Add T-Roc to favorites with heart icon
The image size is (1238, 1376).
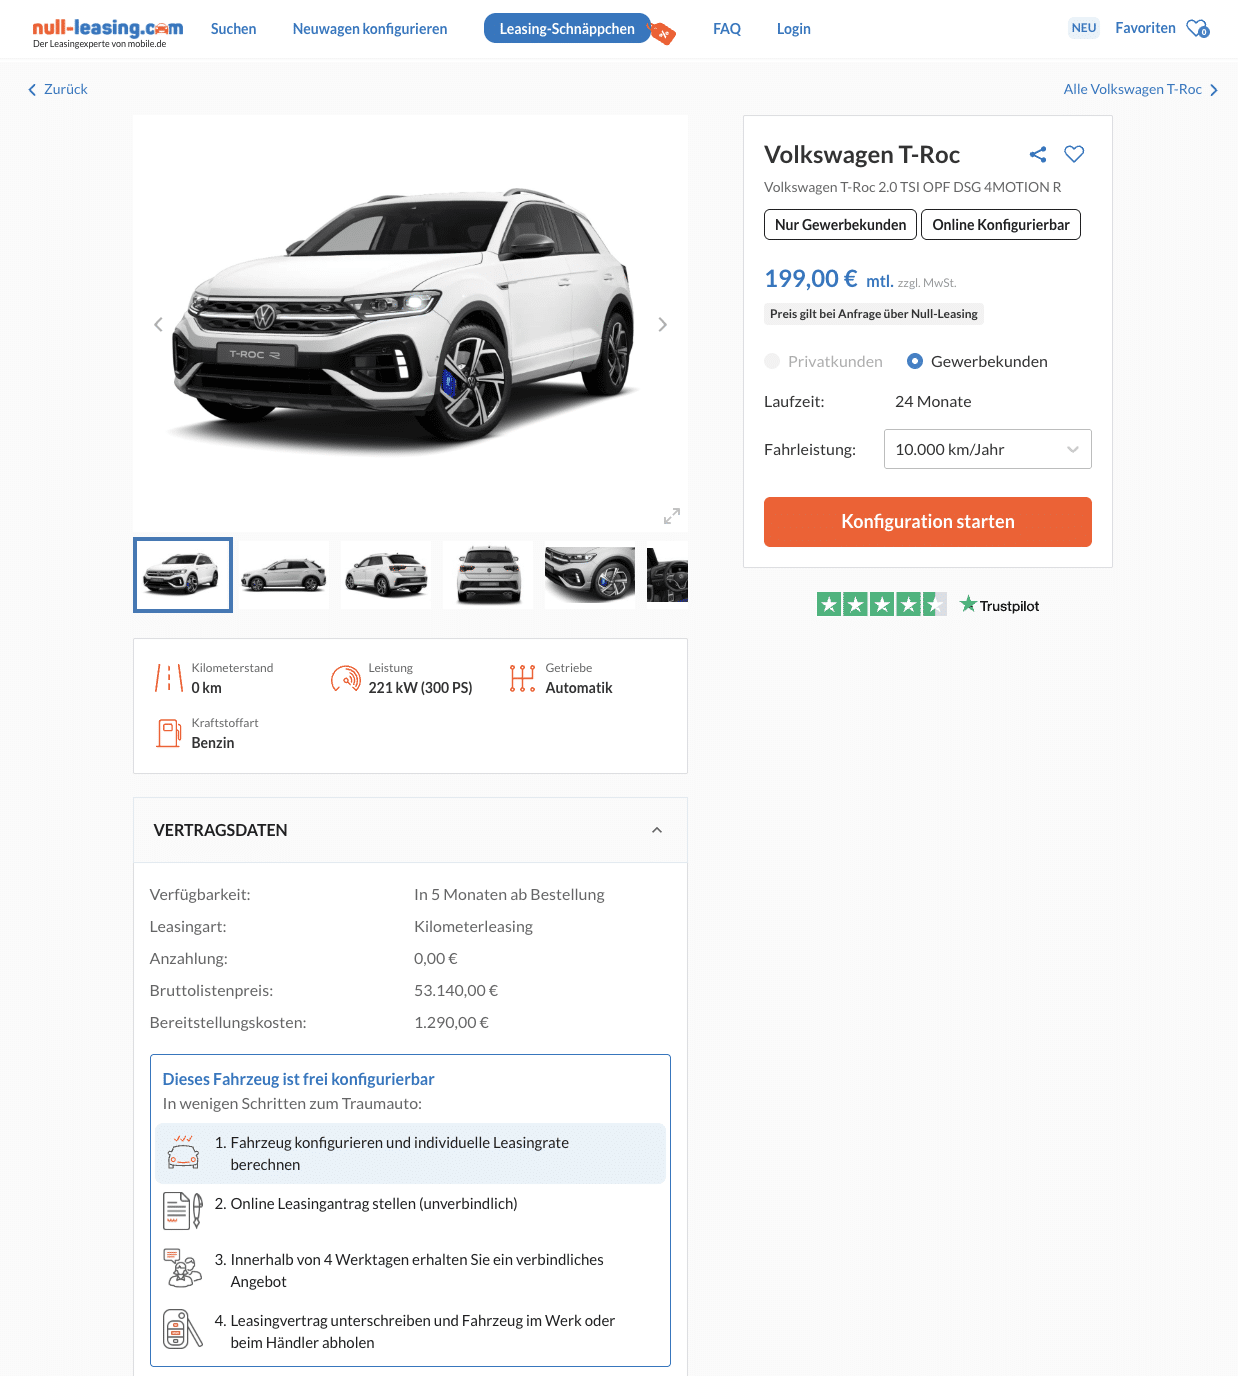[x=1074, y=154]
